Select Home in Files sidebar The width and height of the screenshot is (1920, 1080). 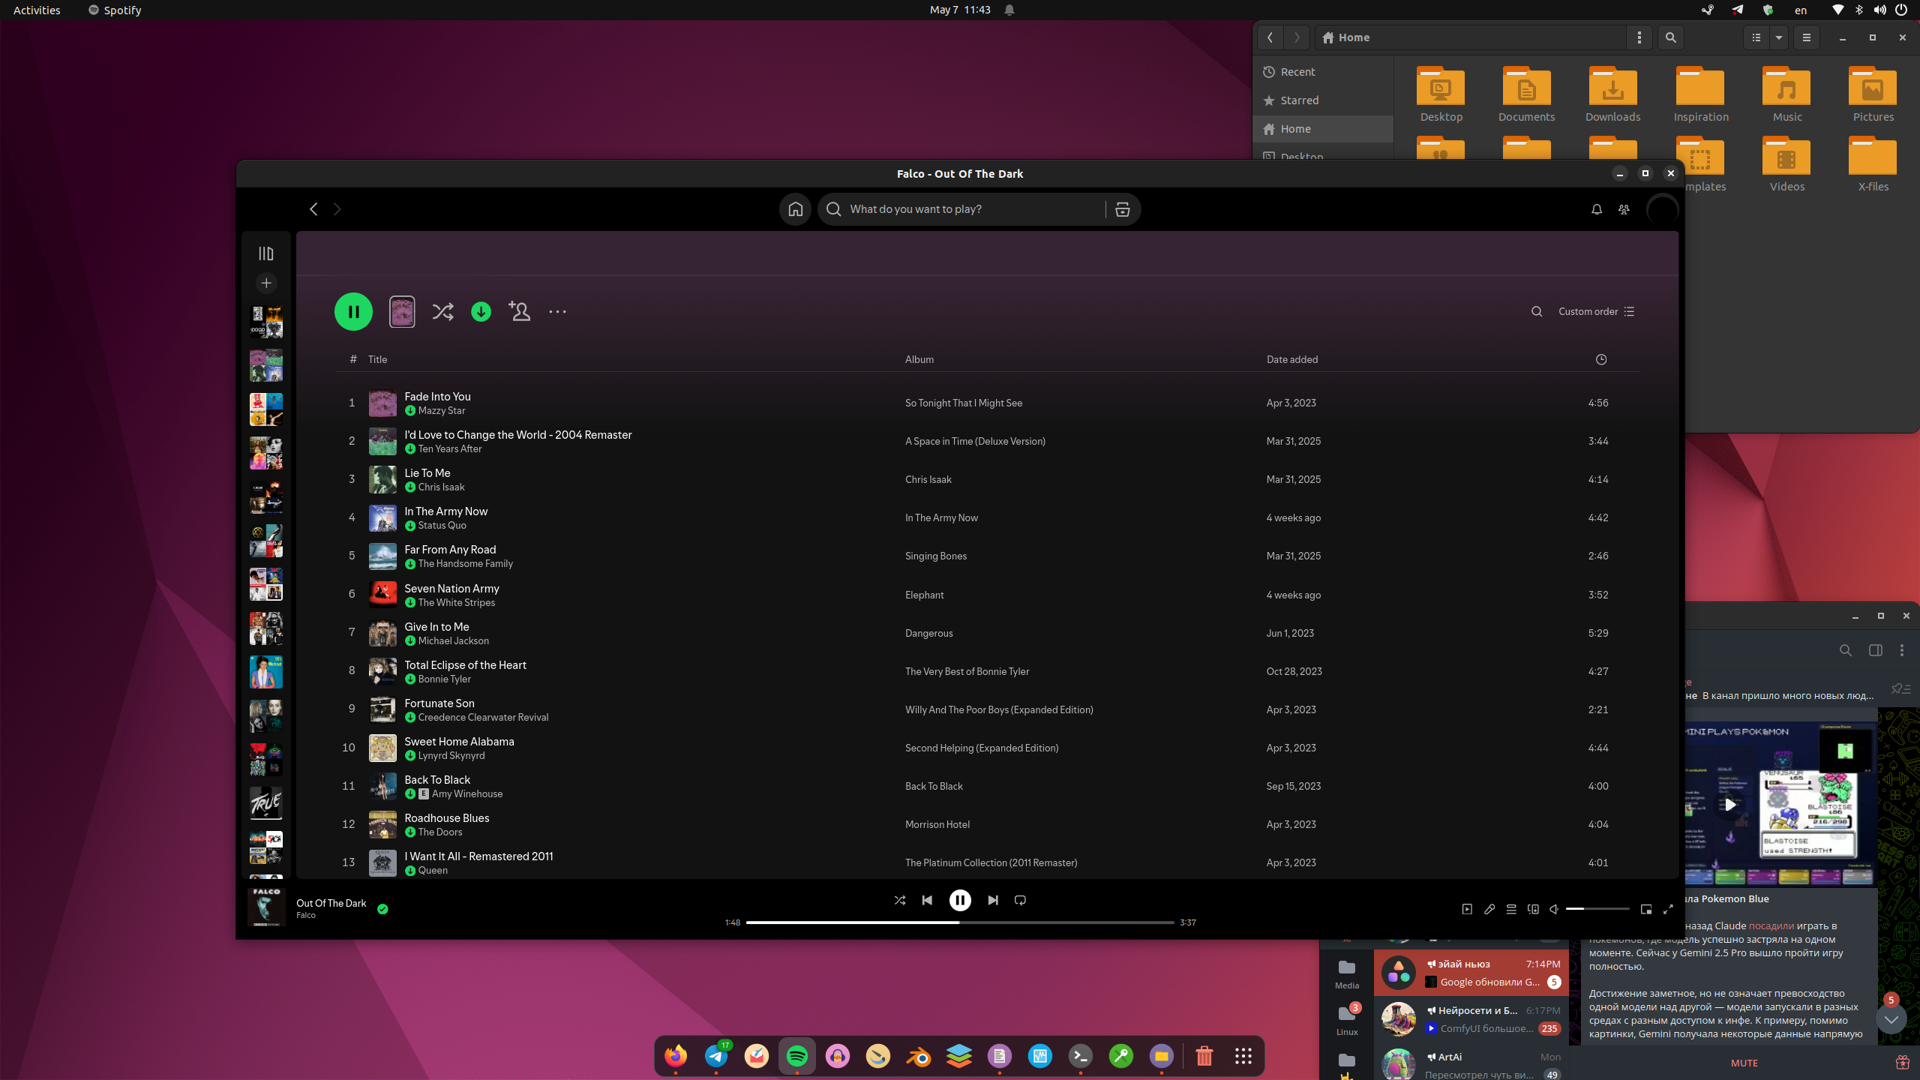(1323, 129)
